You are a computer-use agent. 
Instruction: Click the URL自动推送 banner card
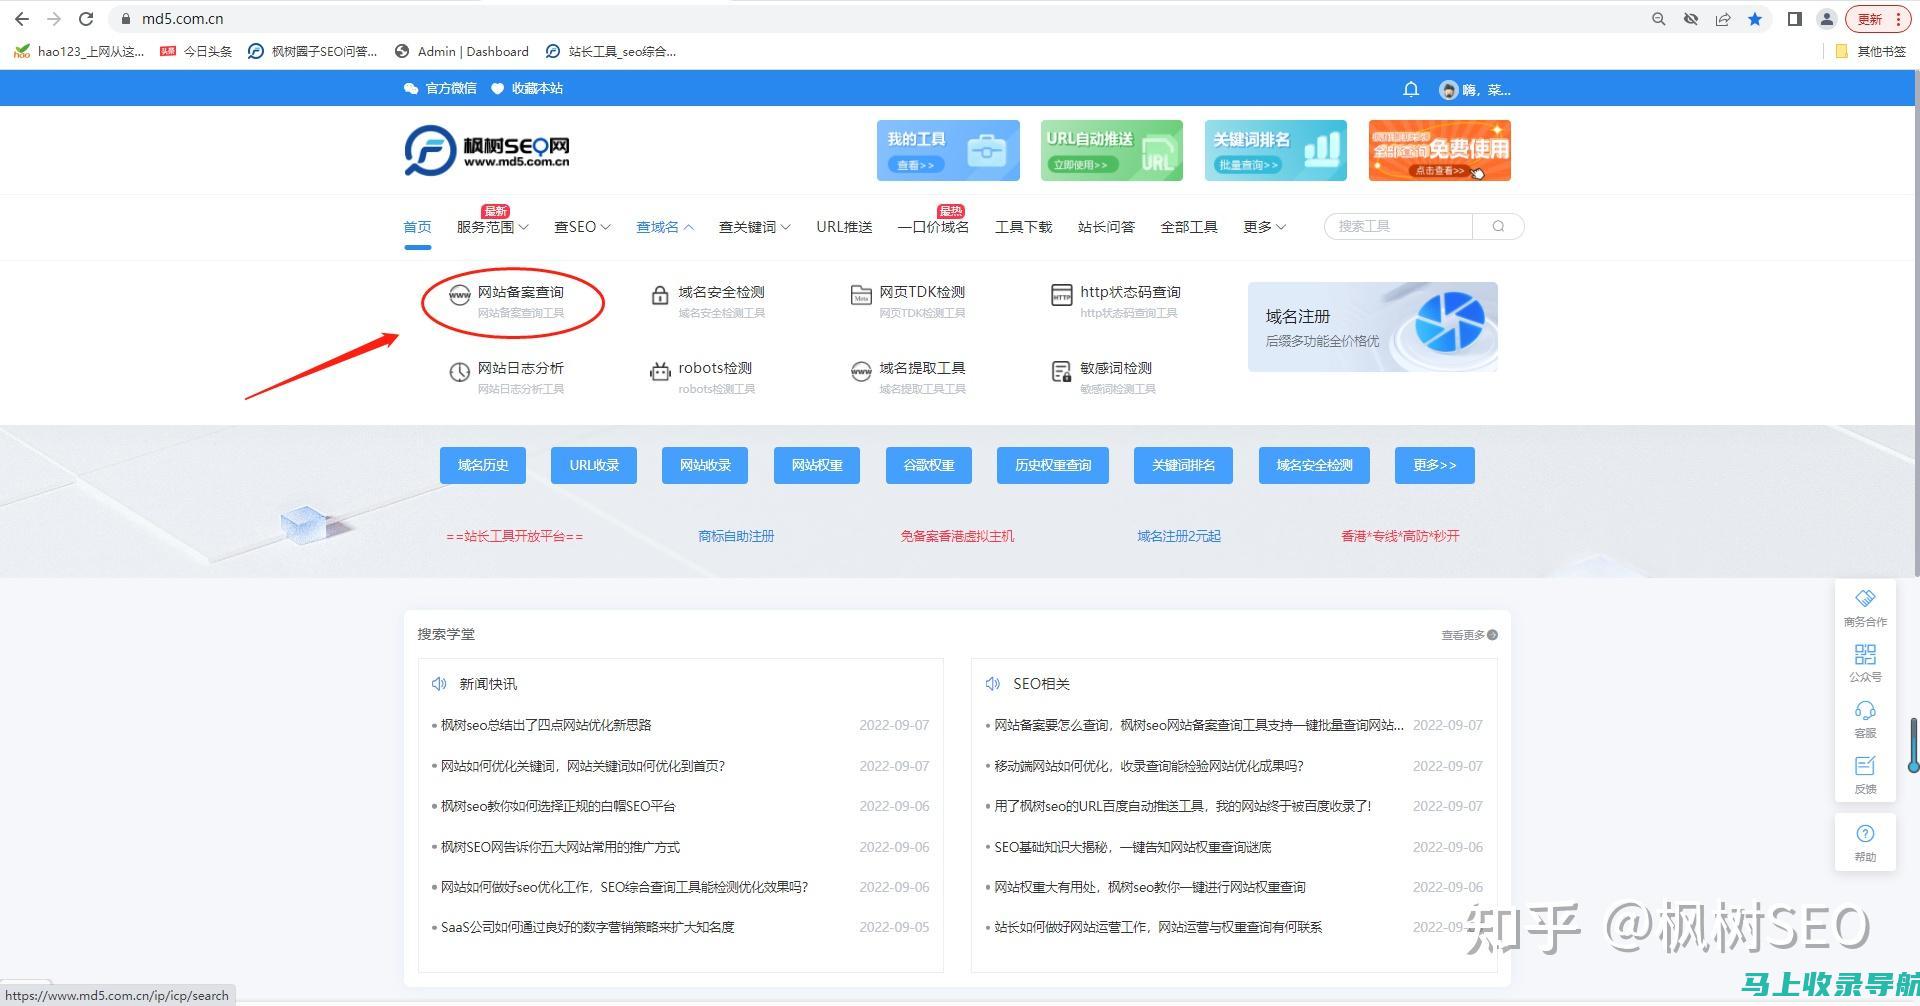click(x=1112, y=150)
